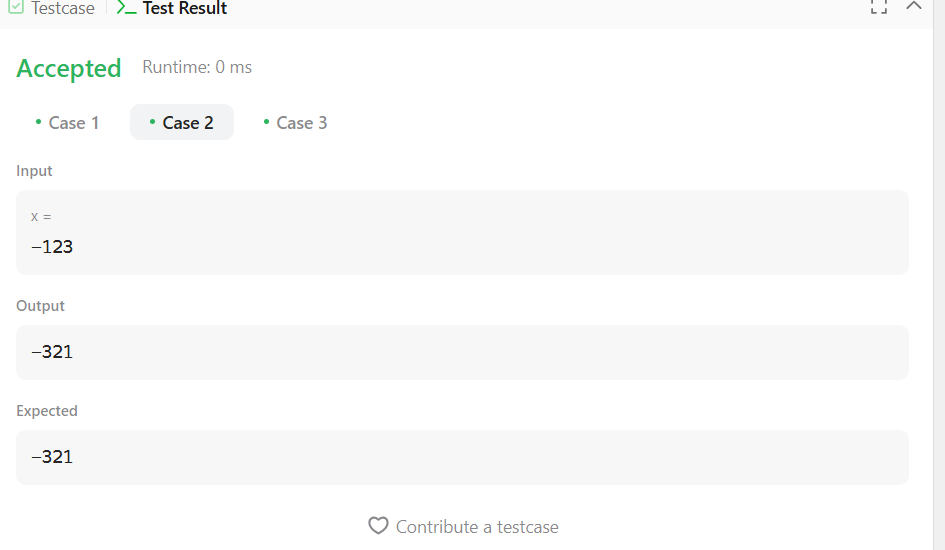Select the Case 2 test case
945x550 pixels.
pyautogui.click(x=187, y=123)
